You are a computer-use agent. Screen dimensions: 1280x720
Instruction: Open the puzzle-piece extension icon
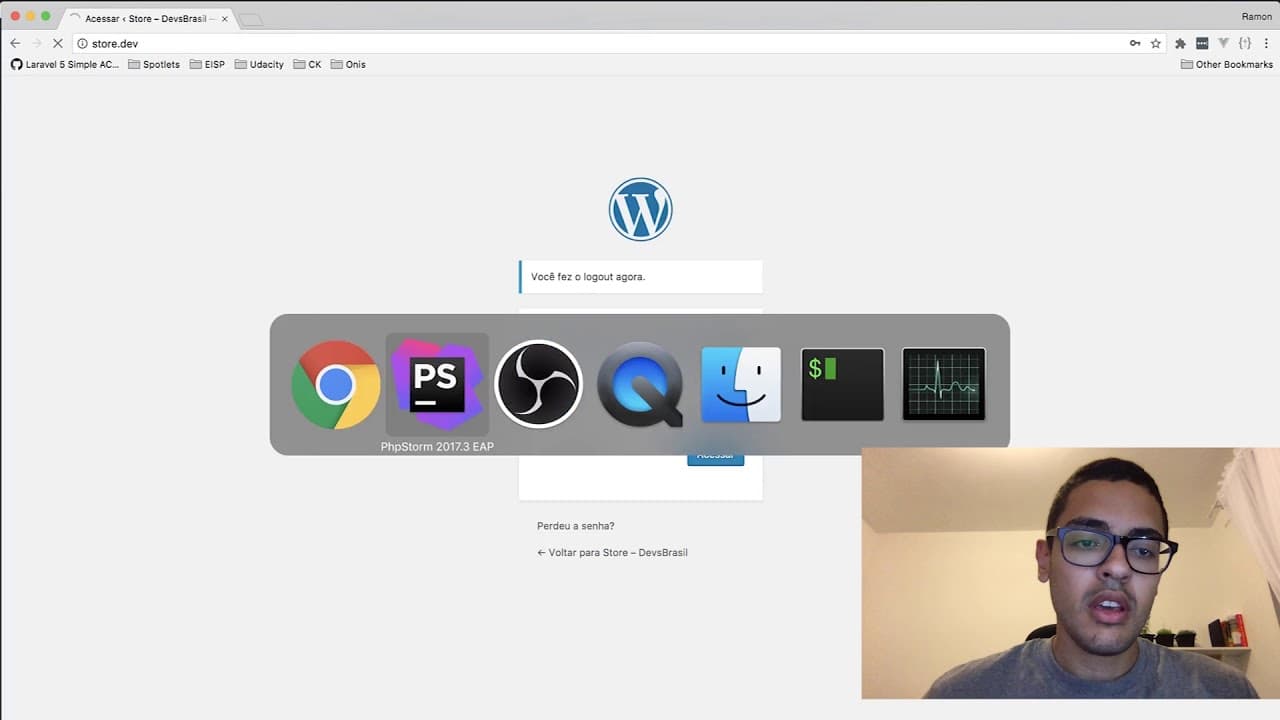1180,43
